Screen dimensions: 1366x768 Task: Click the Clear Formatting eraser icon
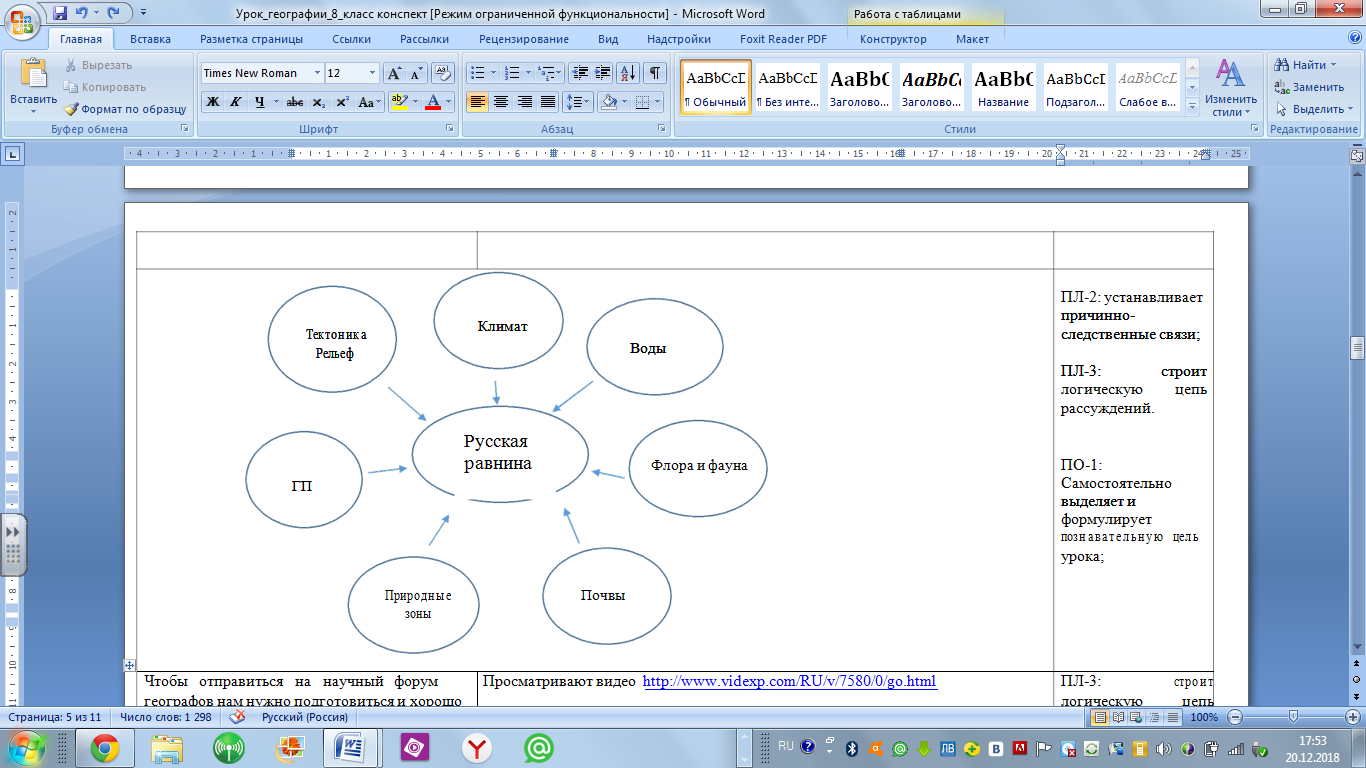click(444, 73)
